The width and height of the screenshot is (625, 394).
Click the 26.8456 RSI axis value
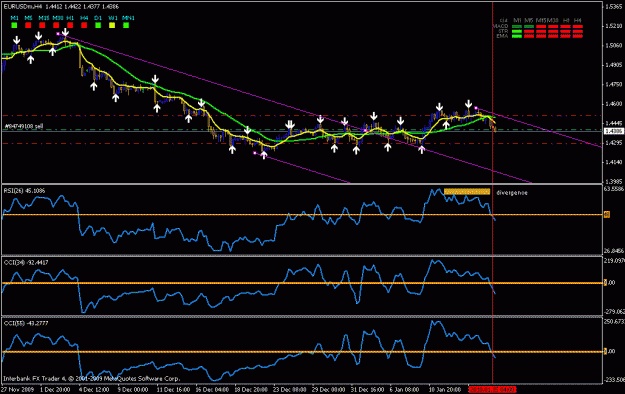tap(614, 251)
